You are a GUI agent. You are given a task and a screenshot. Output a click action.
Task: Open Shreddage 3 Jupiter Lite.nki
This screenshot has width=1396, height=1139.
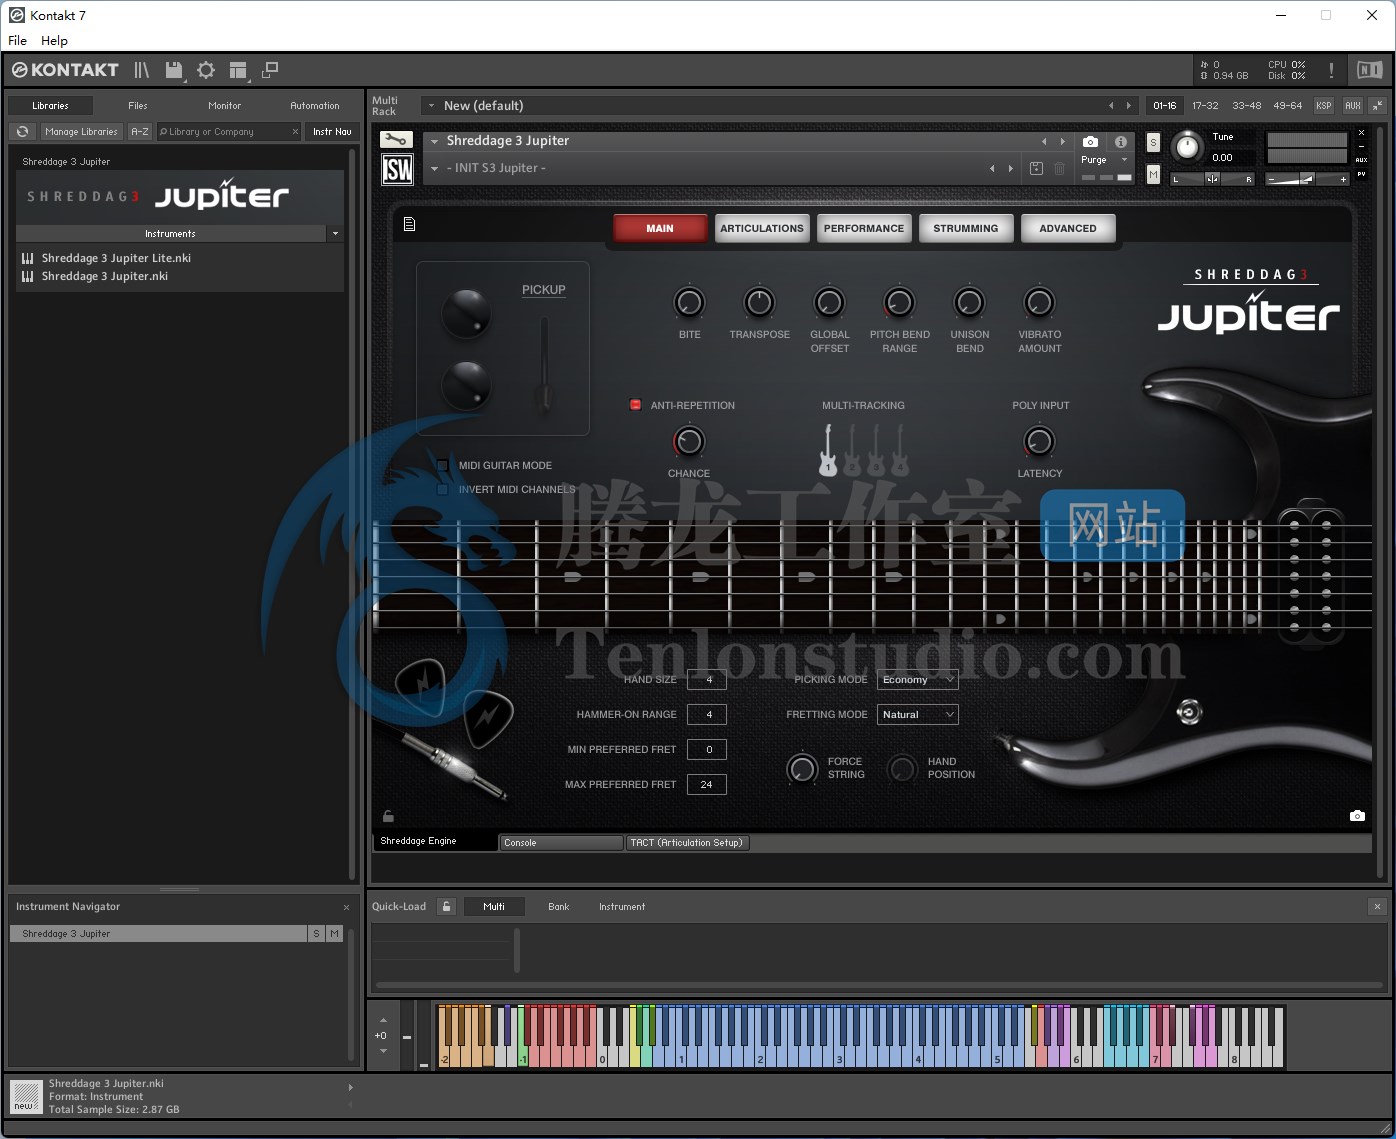[116, 257]
